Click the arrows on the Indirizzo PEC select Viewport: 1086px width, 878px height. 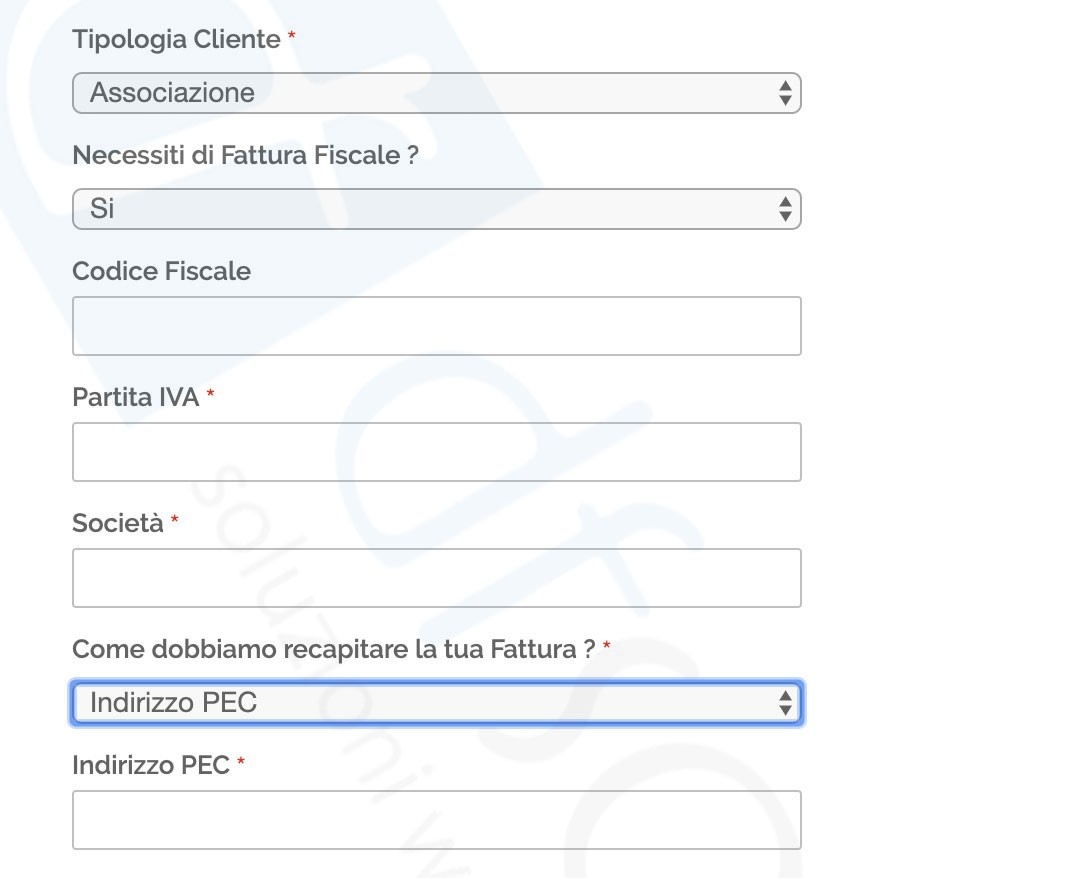[x=785, y=703]
